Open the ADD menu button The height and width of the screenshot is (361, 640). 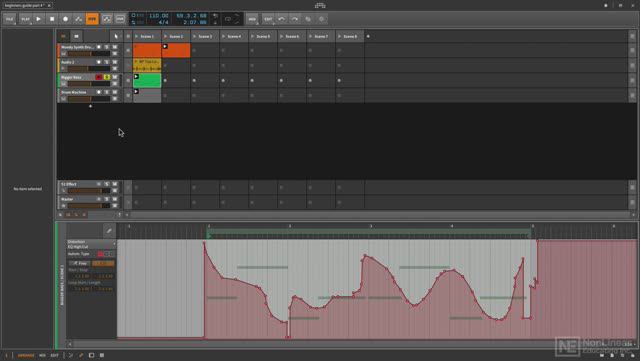click(252, 19)
